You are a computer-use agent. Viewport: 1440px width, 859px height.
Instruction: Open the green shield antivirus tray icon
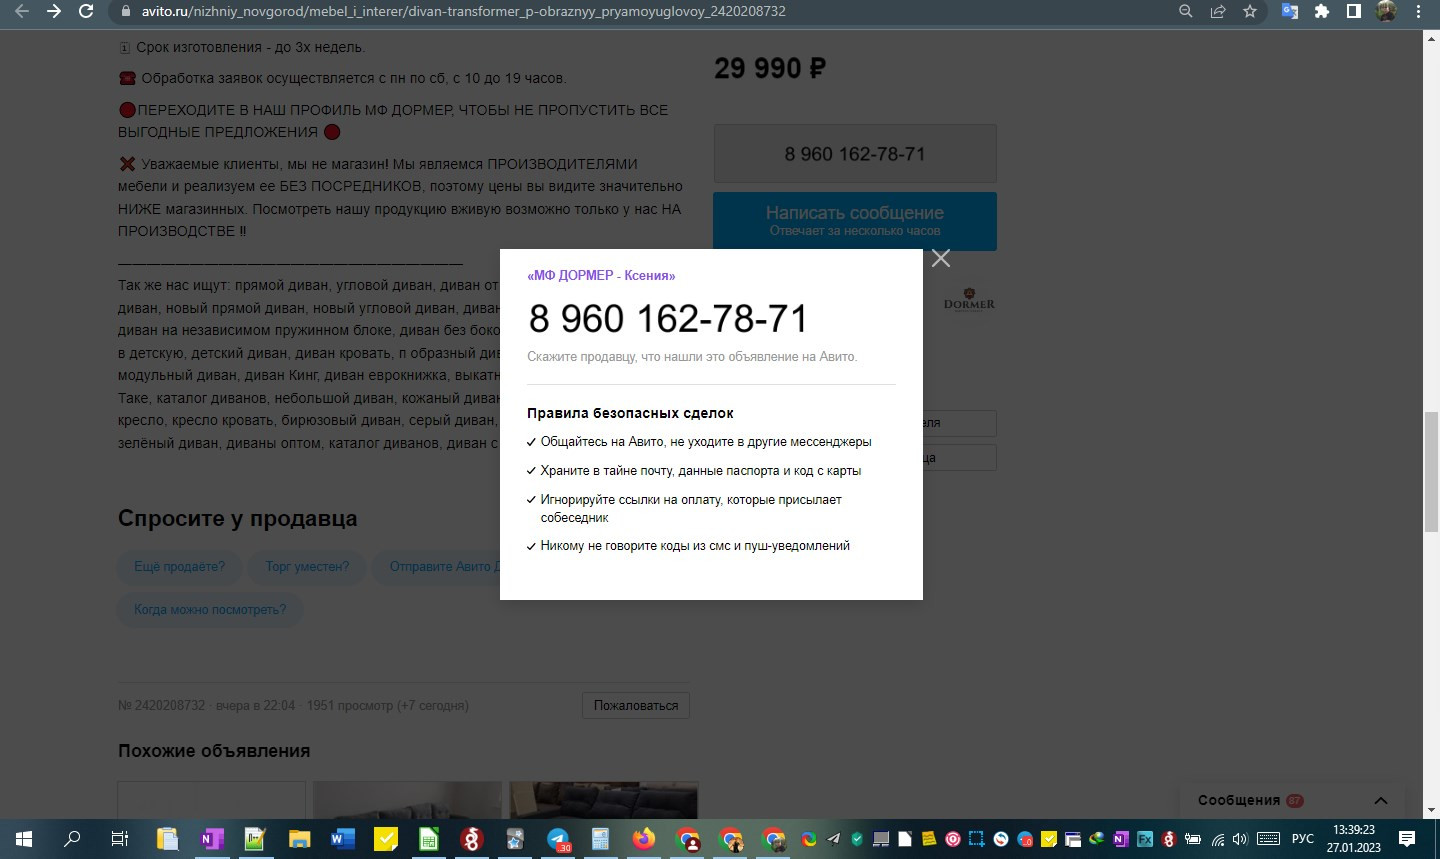click(857, 839)
